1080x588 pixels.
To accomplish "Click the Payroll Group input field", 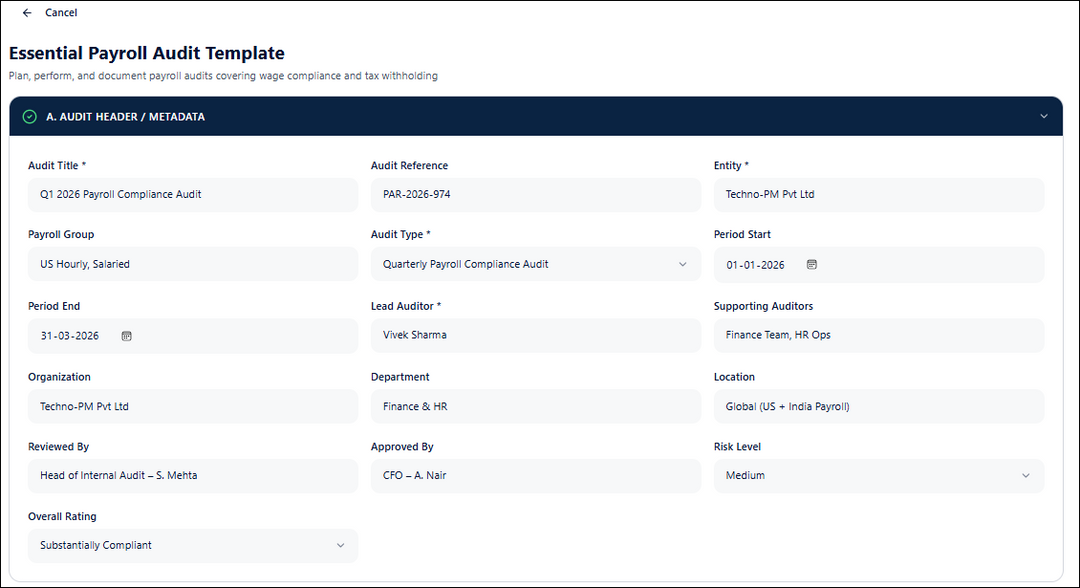I will 193,264.
